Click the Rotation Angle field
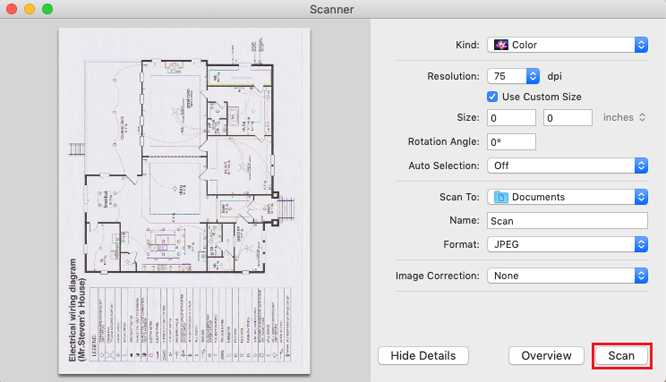This screenshot has height=382, width=666. point(511,142)
